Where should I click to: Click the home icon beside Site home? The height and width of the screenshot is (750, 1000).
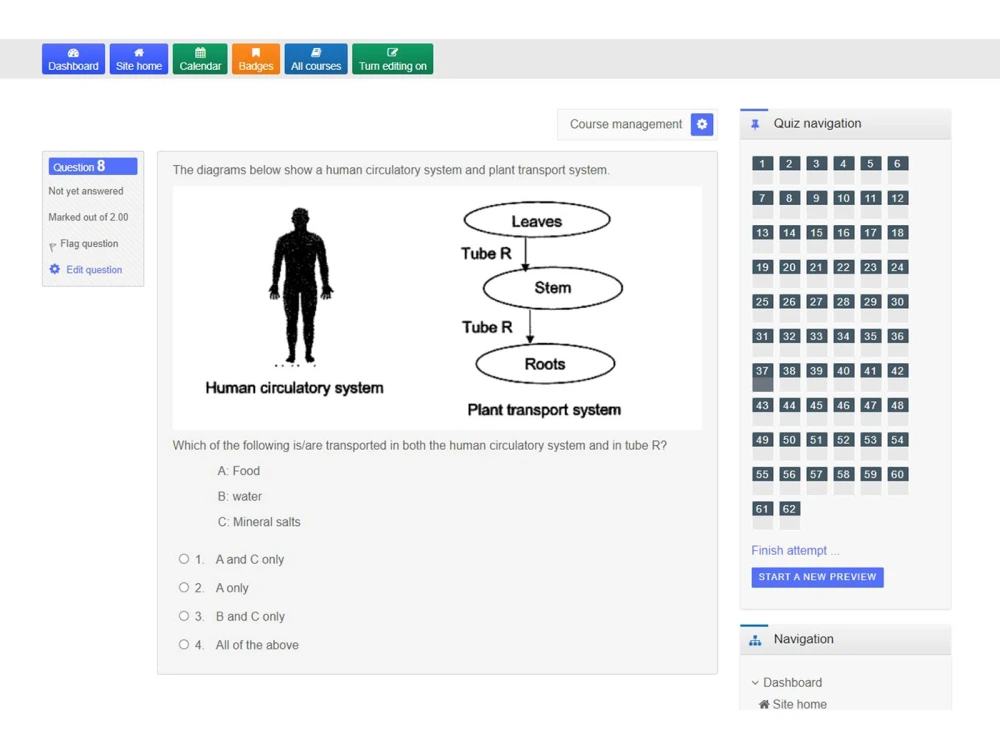(763, 704)
